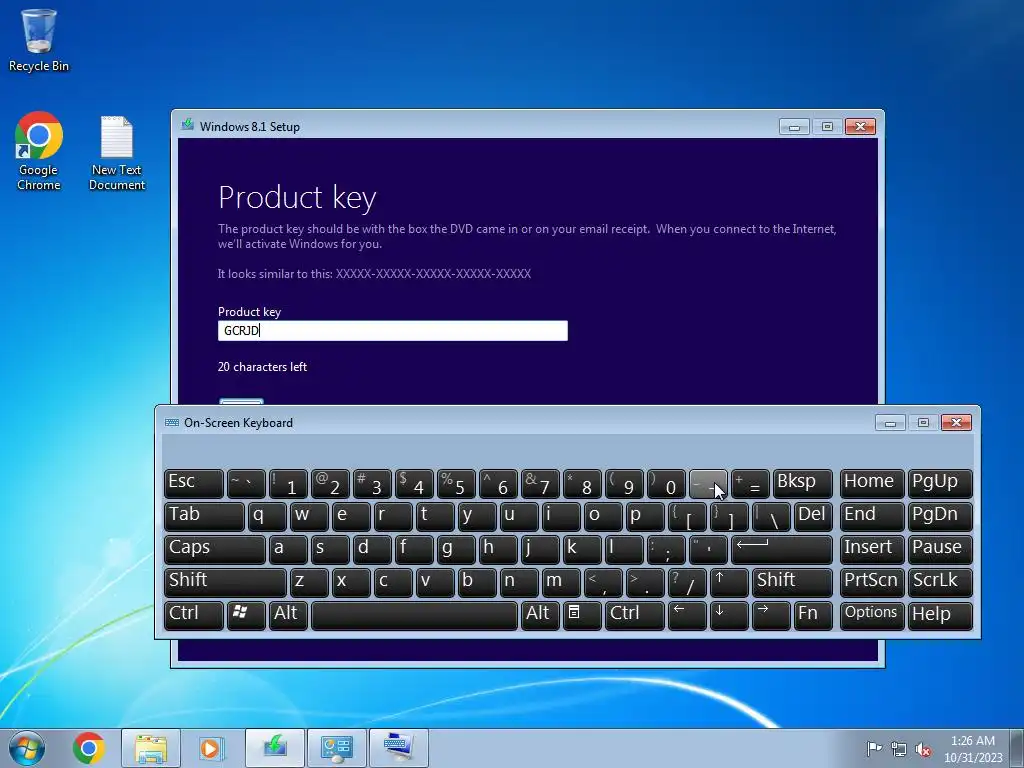Switch to Windows 8.1 Setup taskbar button
Screen dimensions: 1024x768
275,748
